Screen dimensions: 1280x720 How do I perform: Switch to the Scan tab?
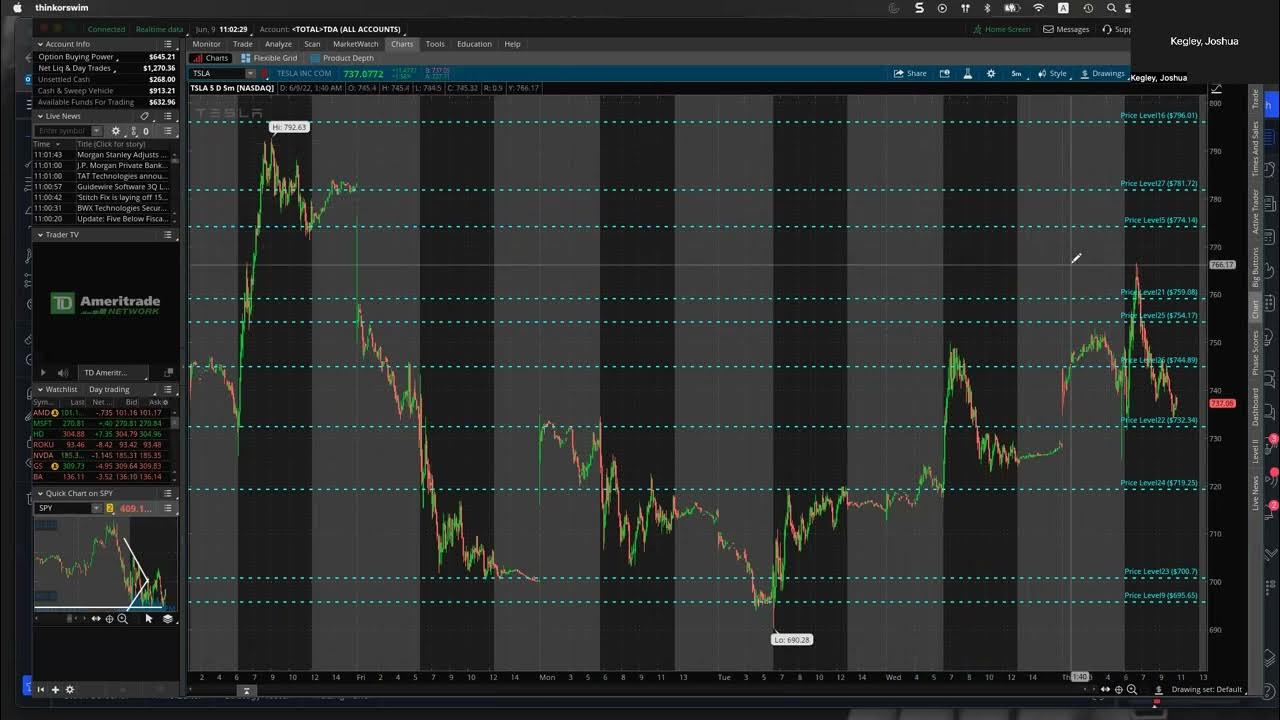click(313, 44)
